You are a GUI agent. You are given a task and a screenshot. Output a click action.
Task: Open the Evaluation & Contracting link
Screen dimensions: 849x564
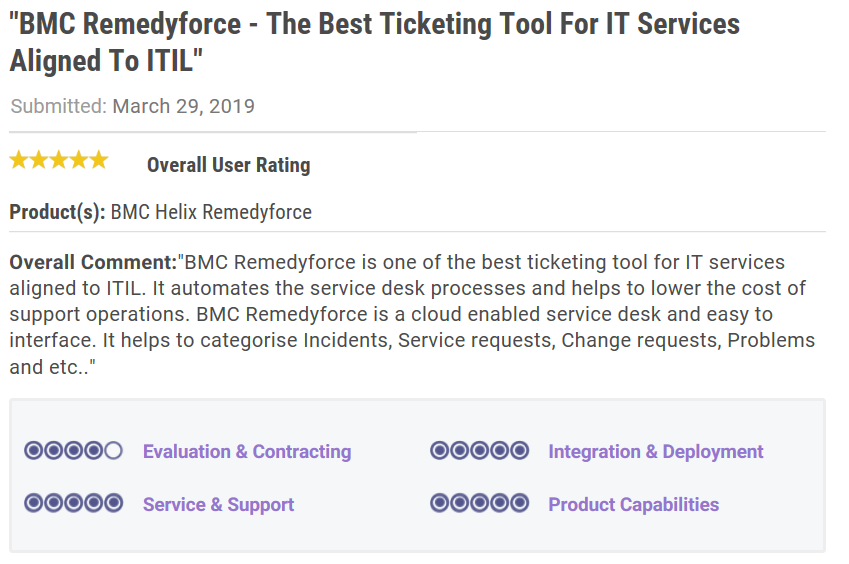(x=247, y=451)
